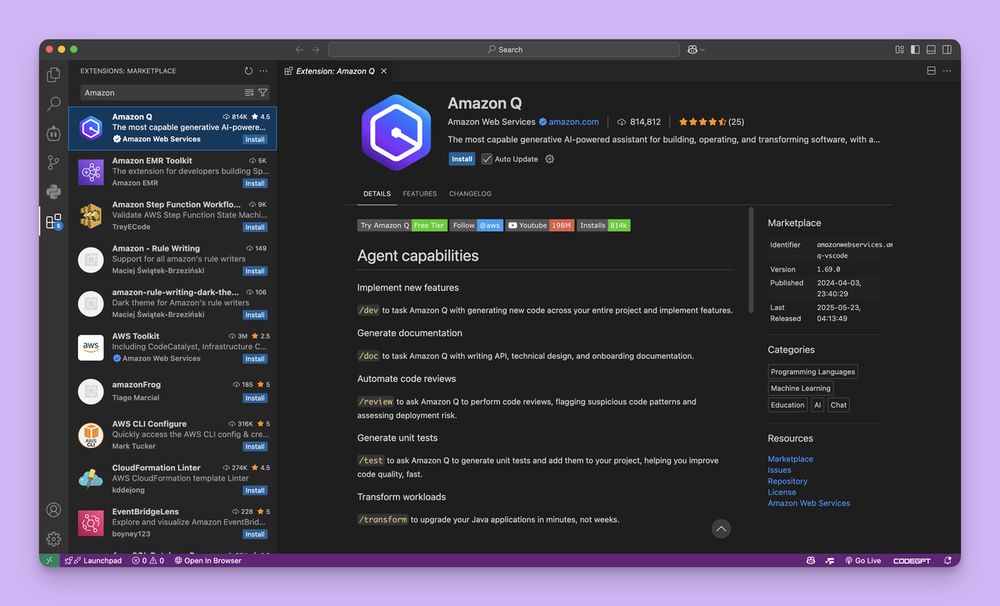Select the Source Control icon
1000x606 pixels.
53,161
